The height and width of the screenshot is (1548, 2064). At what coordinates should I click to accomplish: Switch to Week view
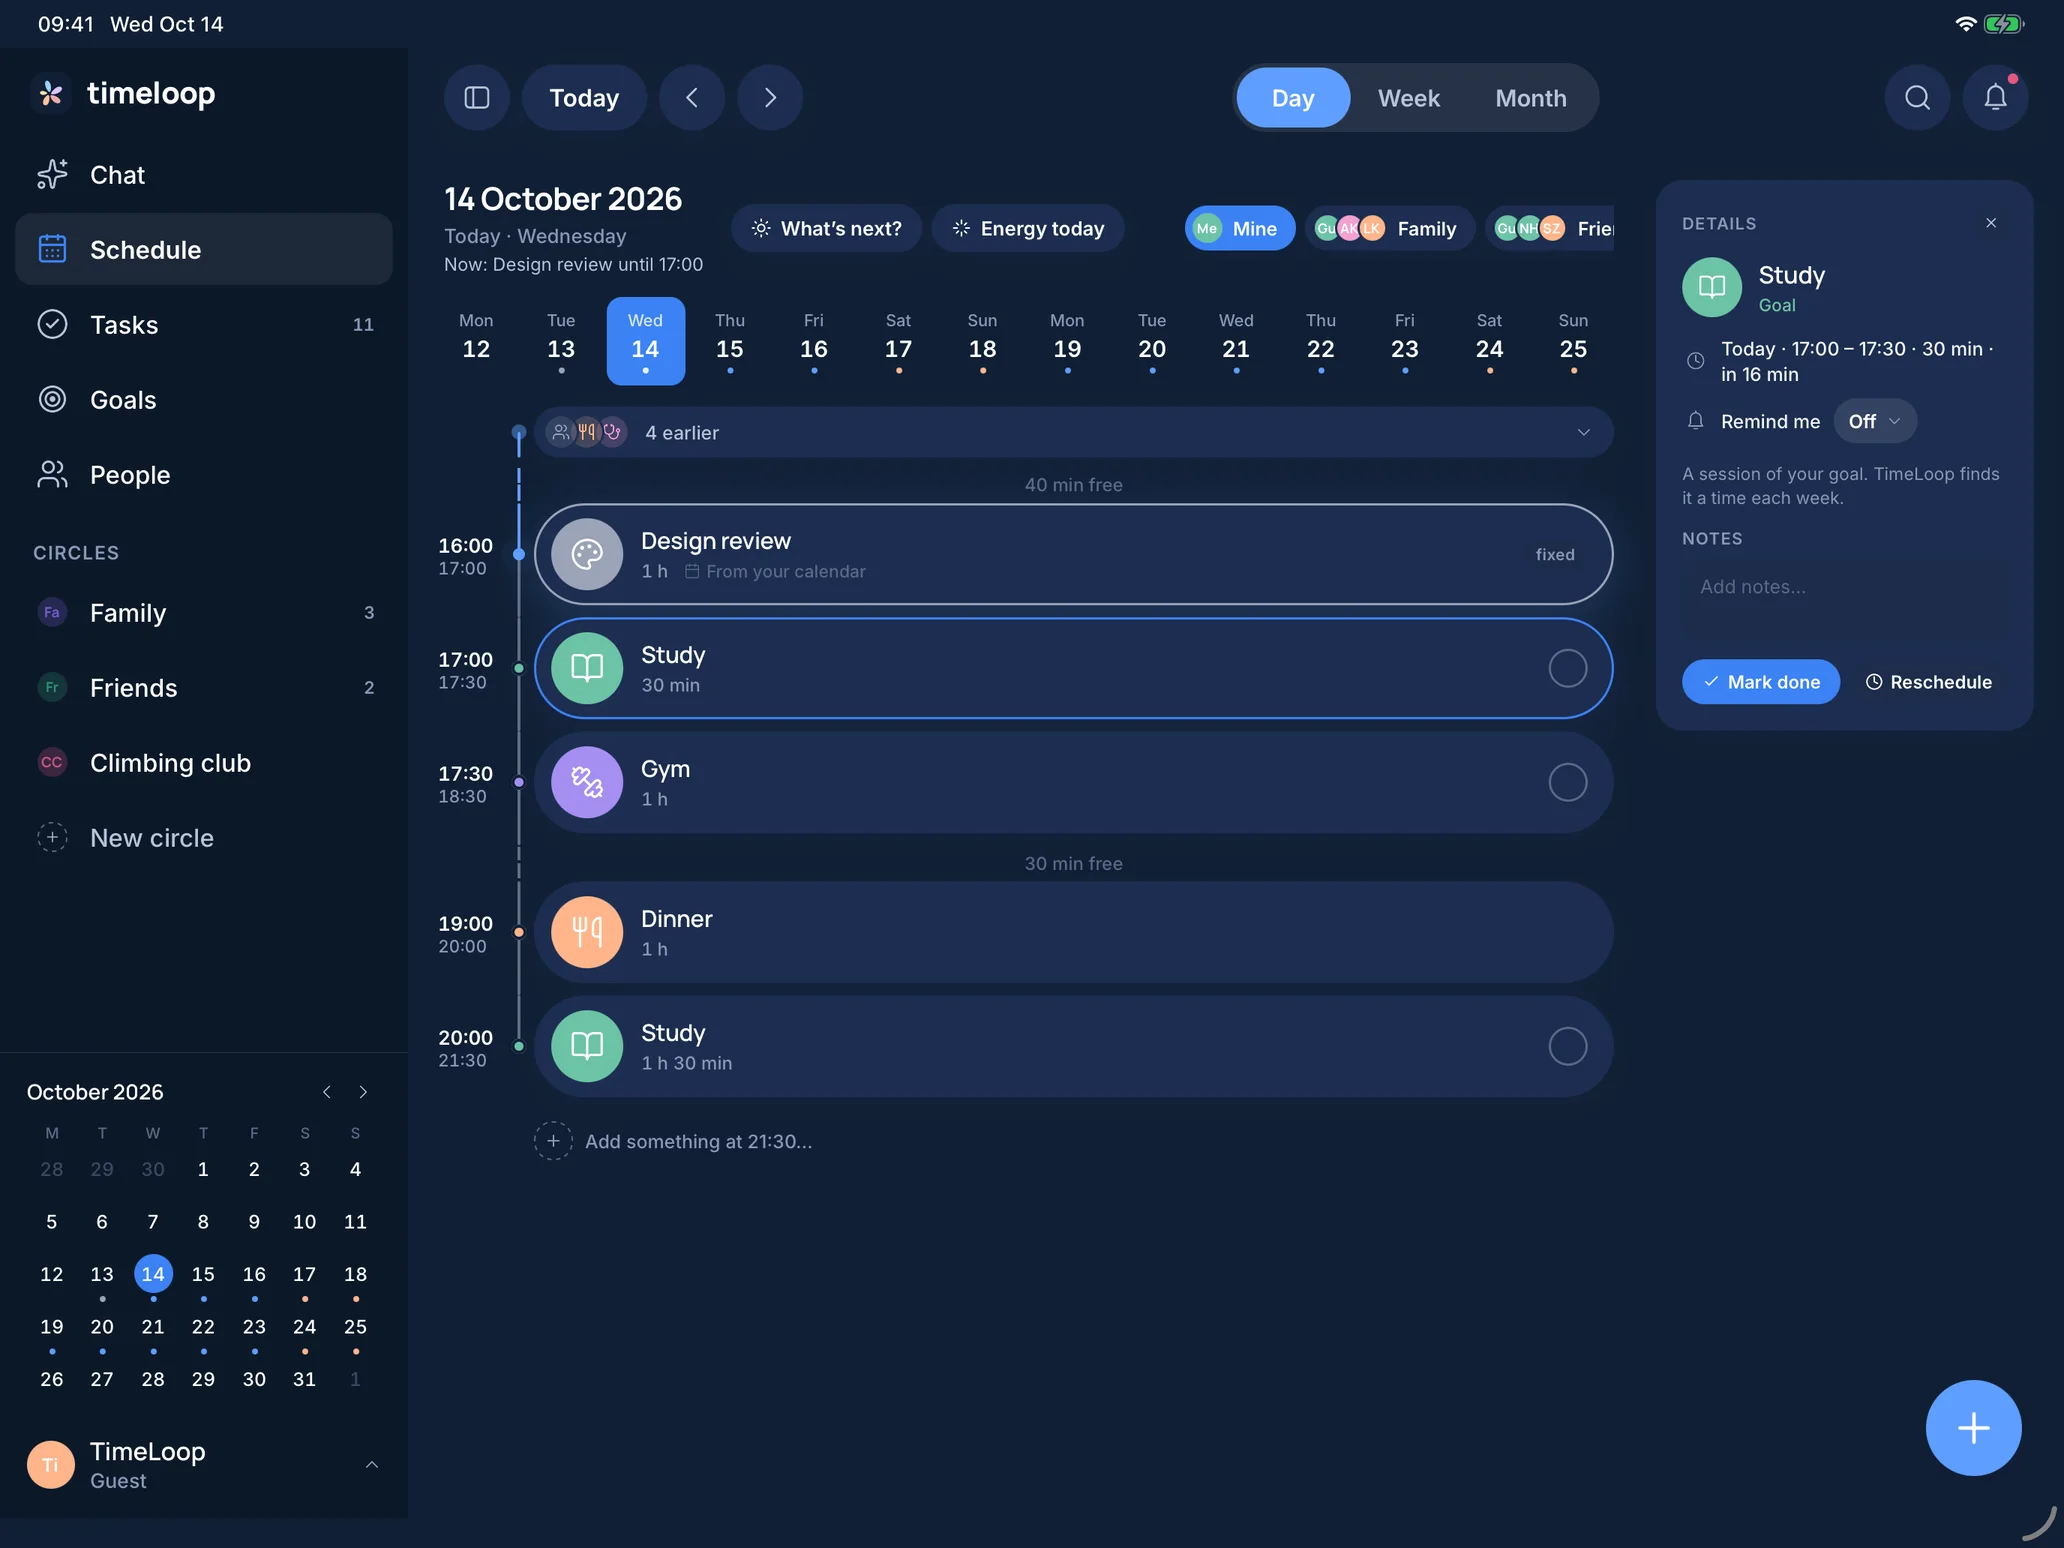coord(1408,98)
